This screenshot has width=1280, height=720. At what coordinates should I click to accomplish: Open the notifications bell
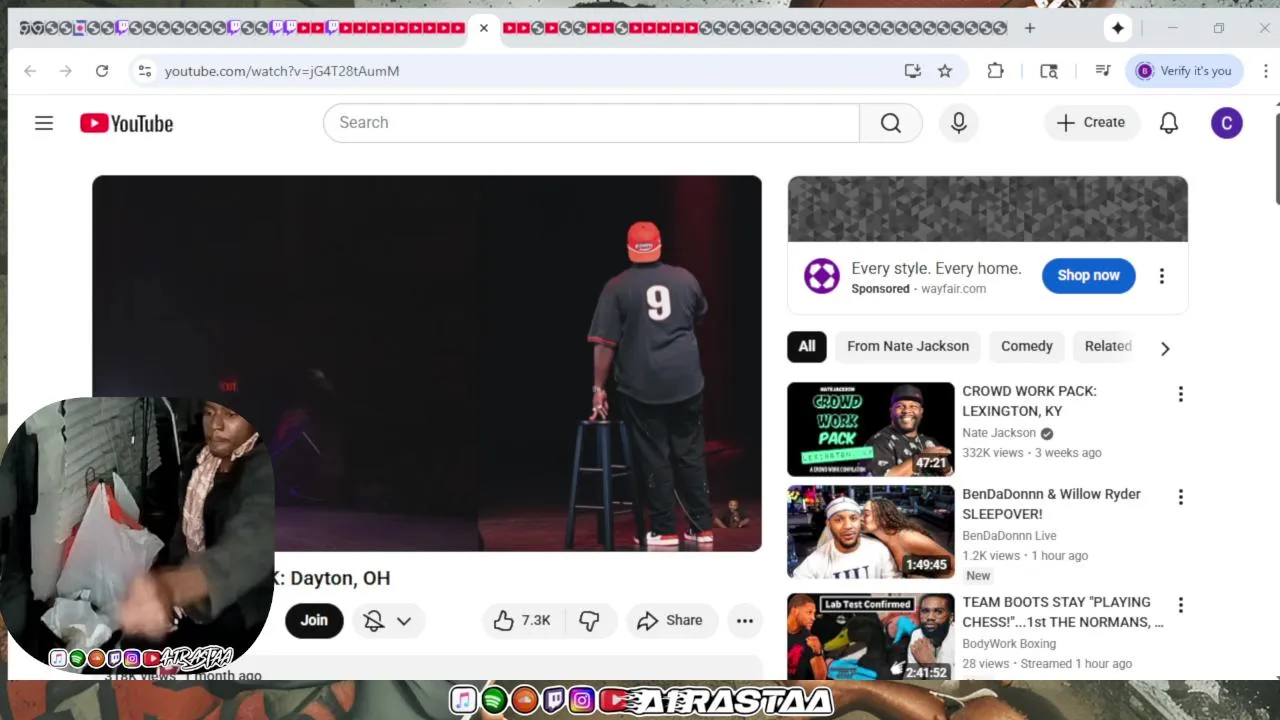click(x=1168, y=123)
